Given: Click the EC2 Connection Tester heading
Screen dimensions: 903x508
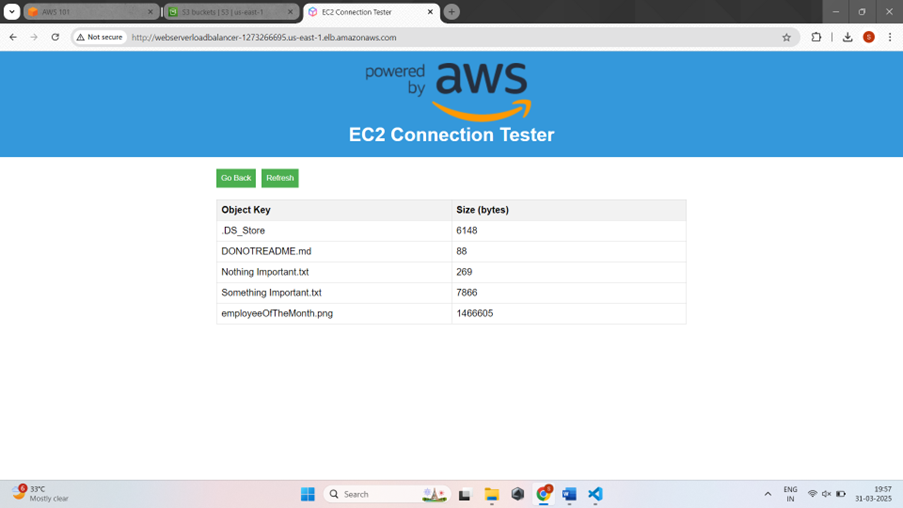Looking at the screenshot, I should tap(452, 135).
